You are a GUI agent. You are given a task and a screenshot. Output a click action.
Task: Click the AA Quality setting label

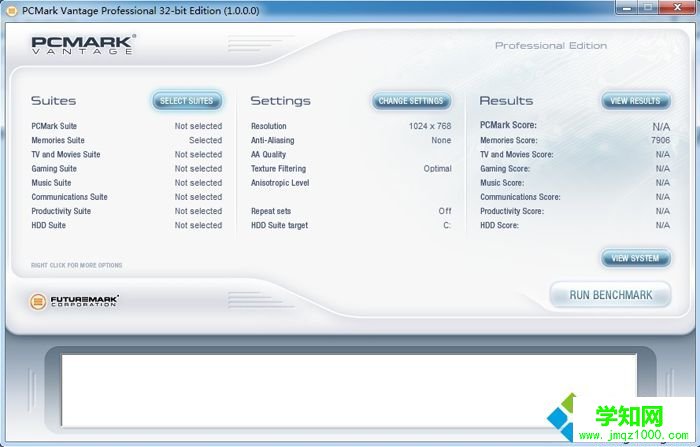268,155
